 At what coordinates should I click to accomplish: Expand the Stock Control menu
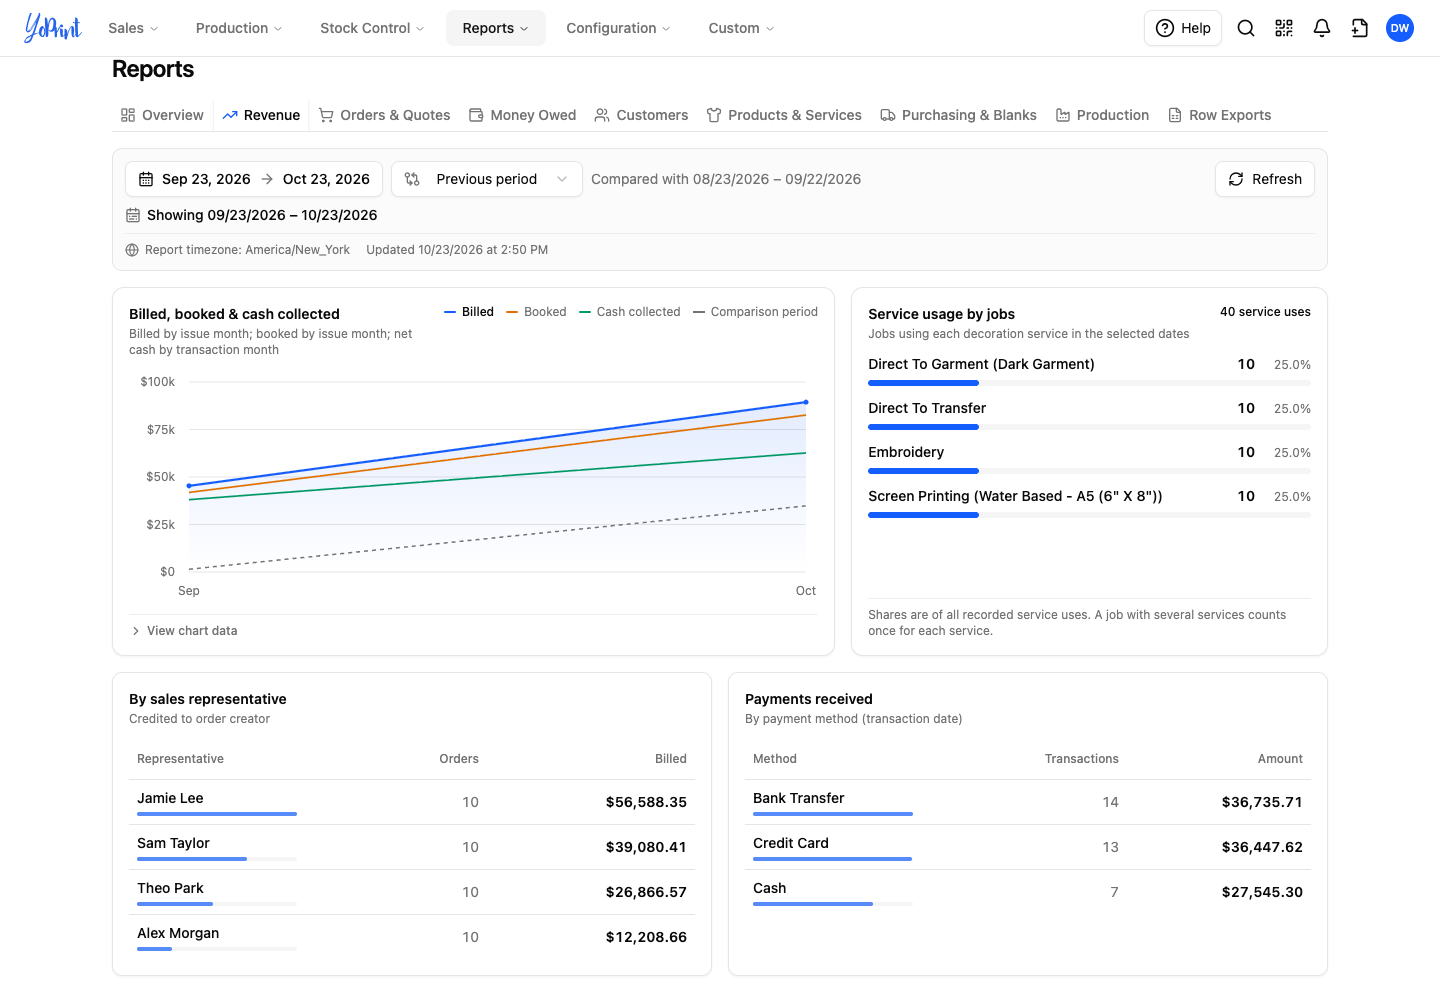[372, 28]
